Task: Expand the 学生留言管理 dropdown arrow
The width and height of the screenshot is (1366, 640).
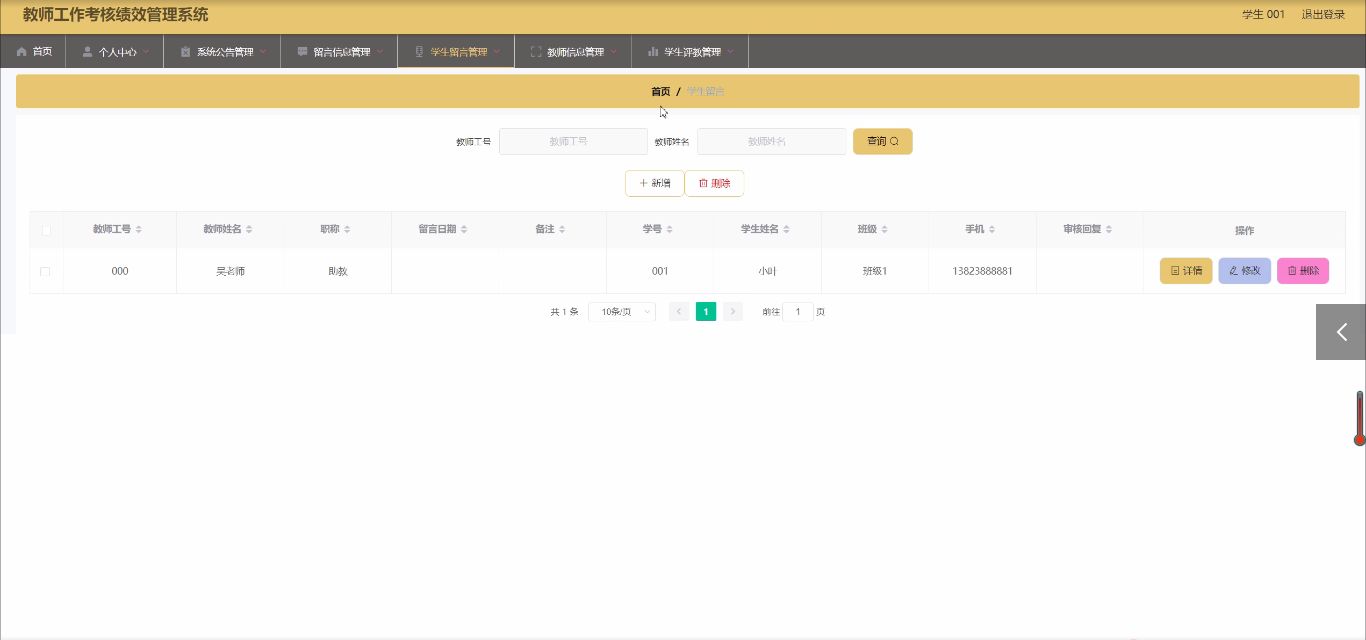Action: (x=497, y=51)
